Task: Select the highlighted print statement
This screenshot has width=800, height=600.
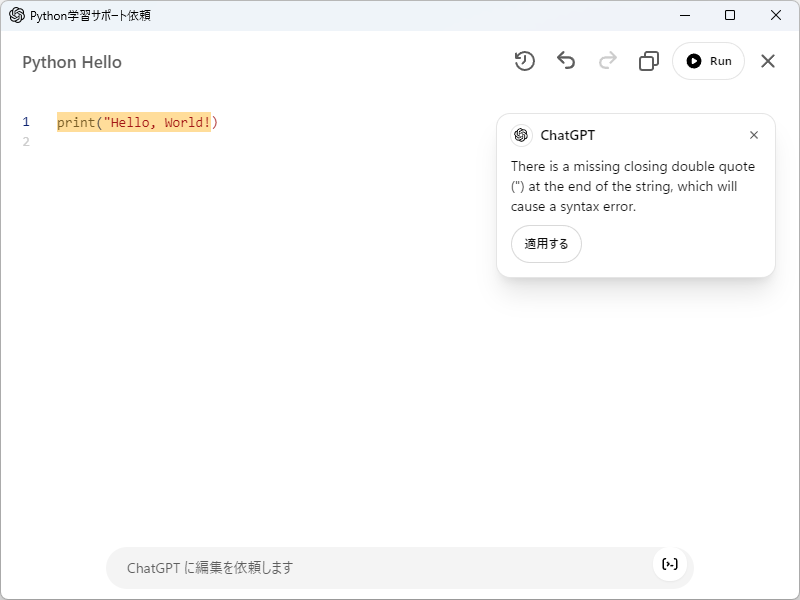Action: pos(135,120)
